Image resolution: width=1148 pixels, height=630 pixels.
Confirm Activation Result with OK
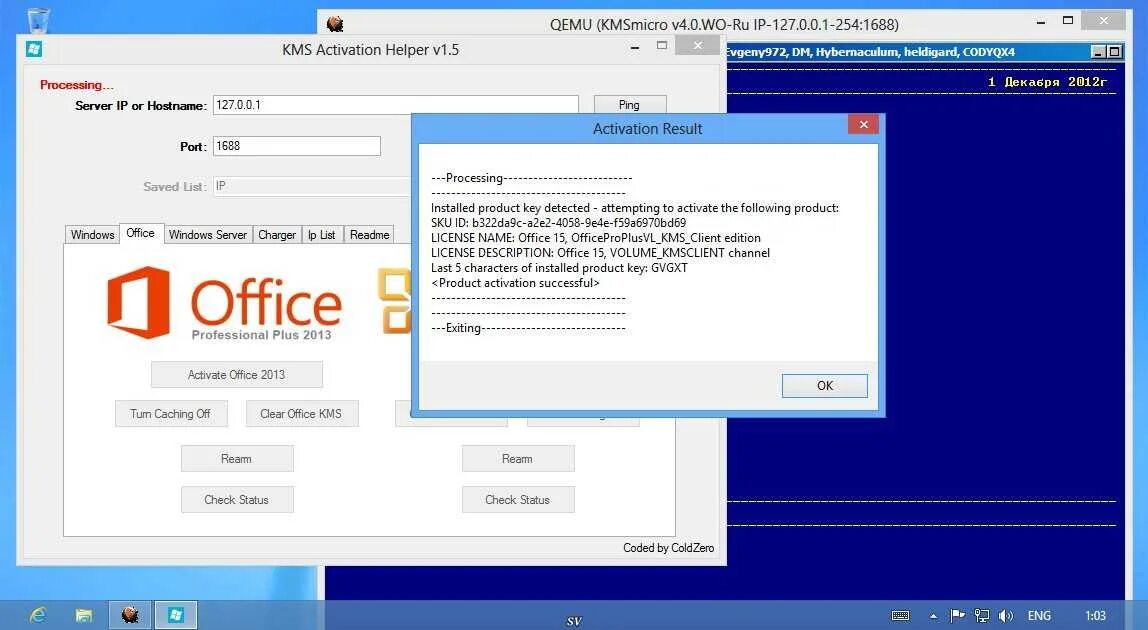824,385
